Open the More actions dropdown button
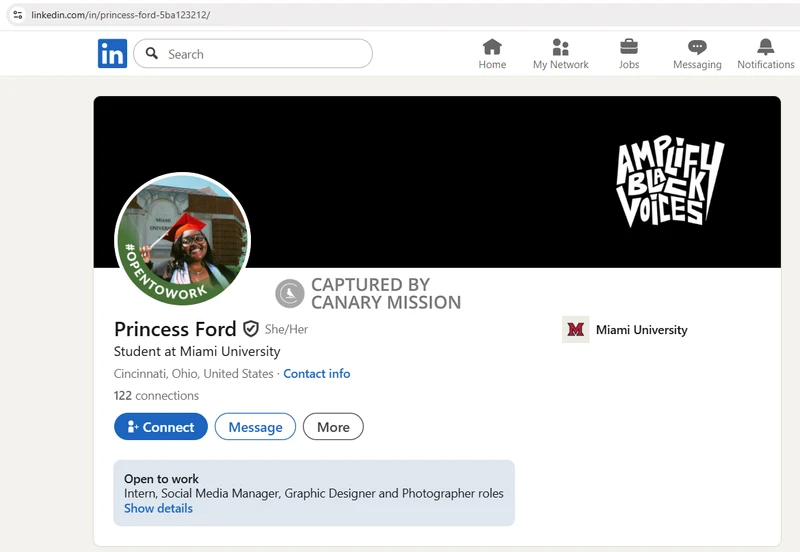The height and width of the screenshot is (552, 800). click(333, 426)
